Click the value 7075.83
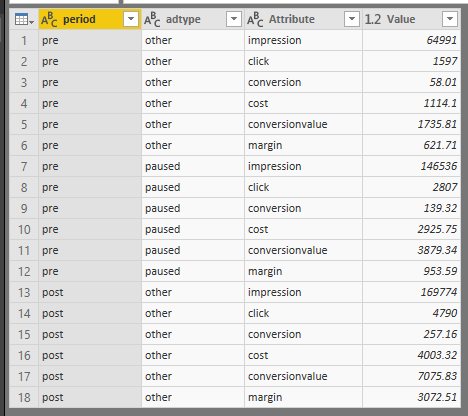The image size is (468, 416). pos(437,376)
